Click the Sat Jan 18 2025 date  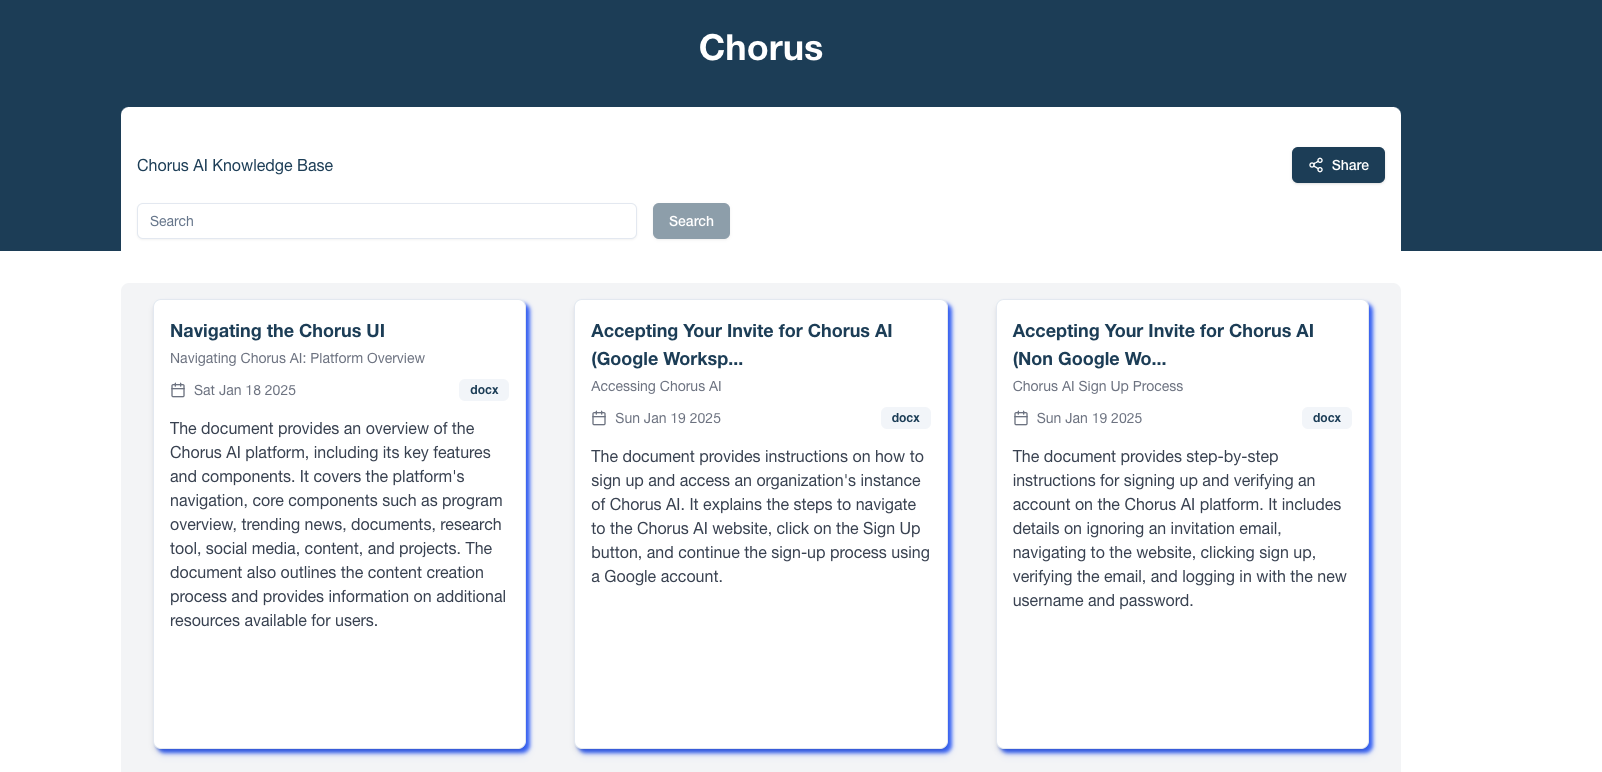pyautogui.click(x=245, y=390)
